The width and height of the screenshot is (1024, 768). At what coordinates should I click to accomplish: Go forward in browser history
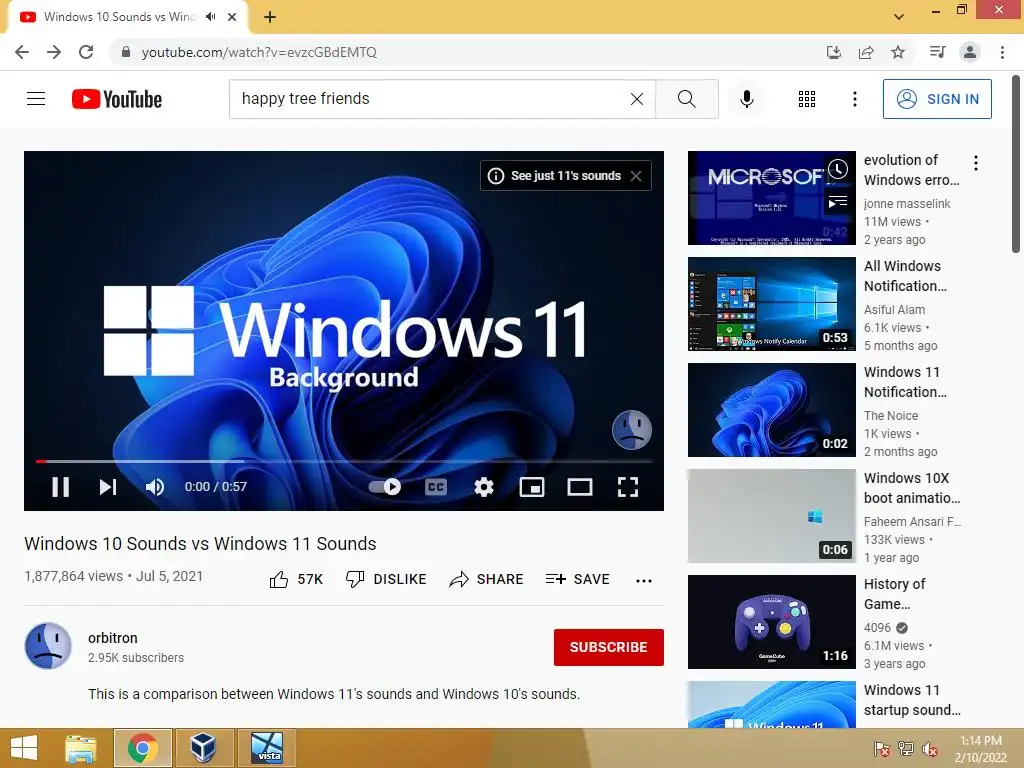54,52
